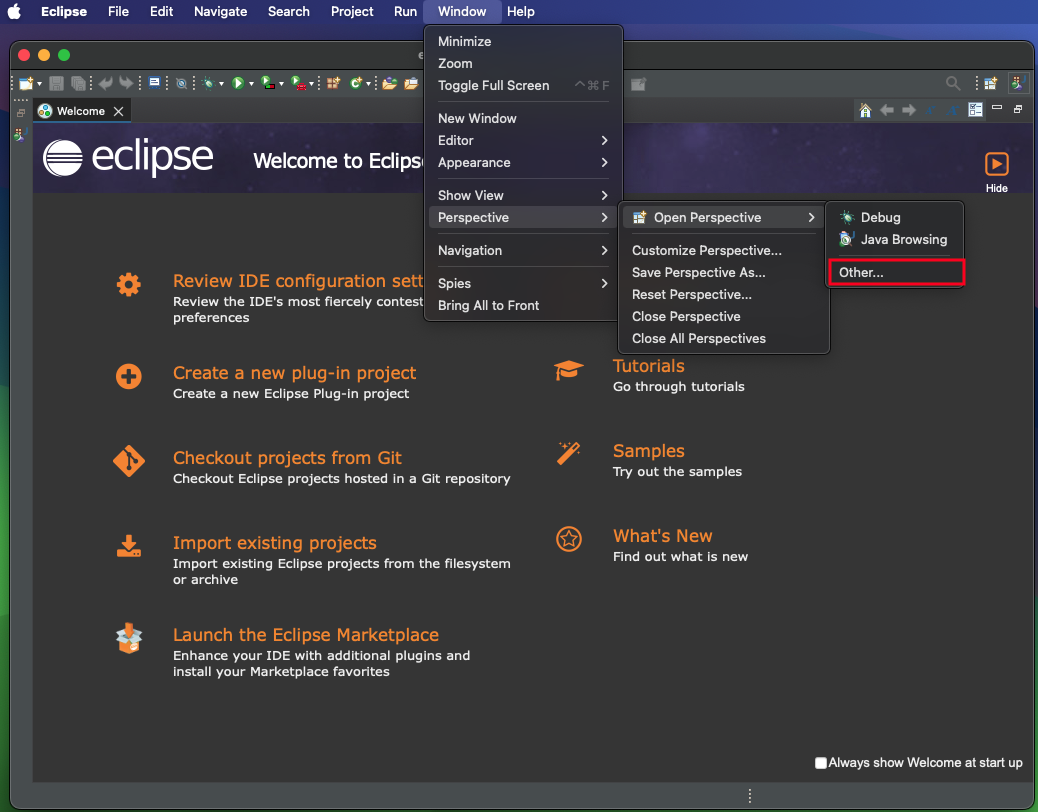Image resolution: width=1038 pixels, height=812 pixels.
Task: Choose New Window in Window menu
Action: click(523, 118)
